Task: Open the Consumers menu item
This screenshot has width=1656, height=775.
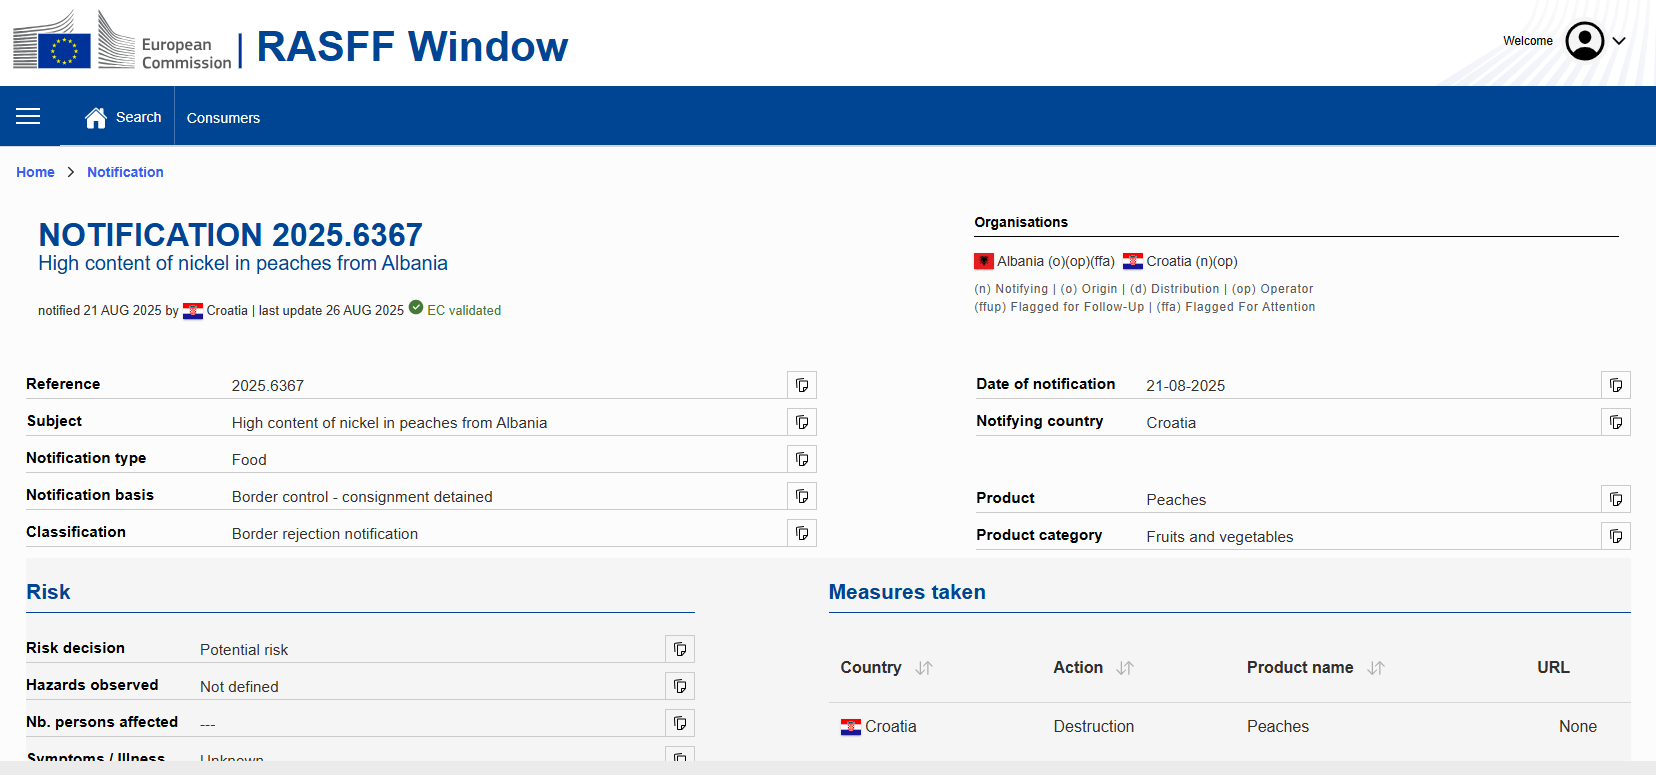Action: [223, 118]
